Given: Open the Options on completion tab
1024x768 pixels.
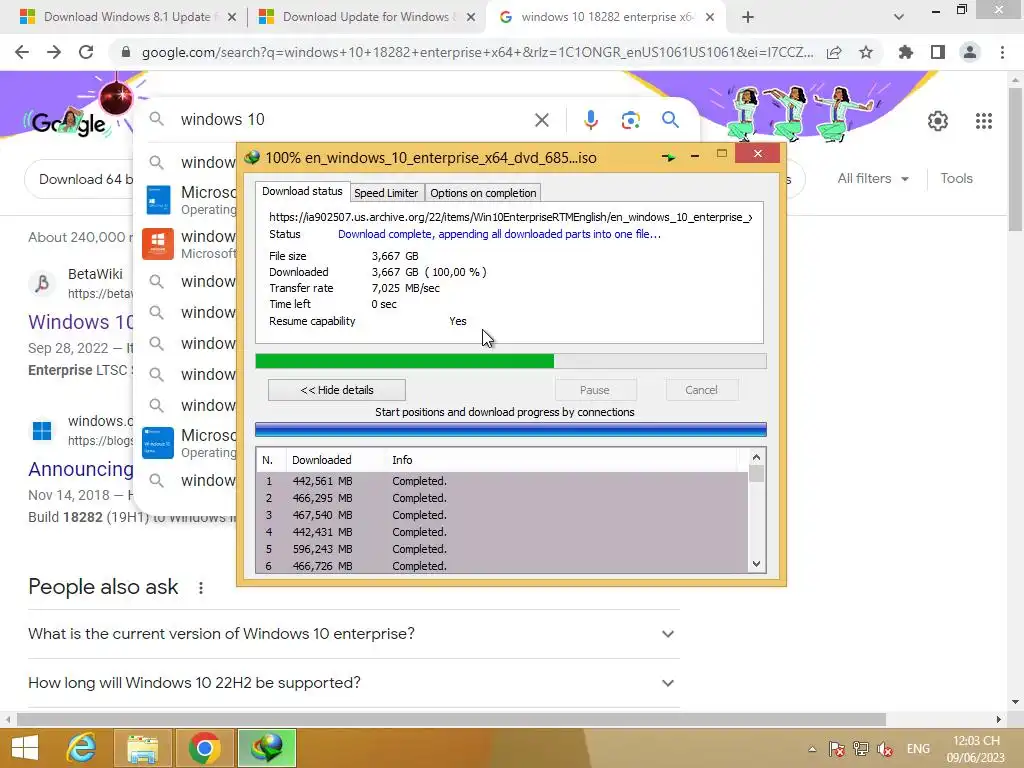Looking at the screenshot, I should [483, 193].
